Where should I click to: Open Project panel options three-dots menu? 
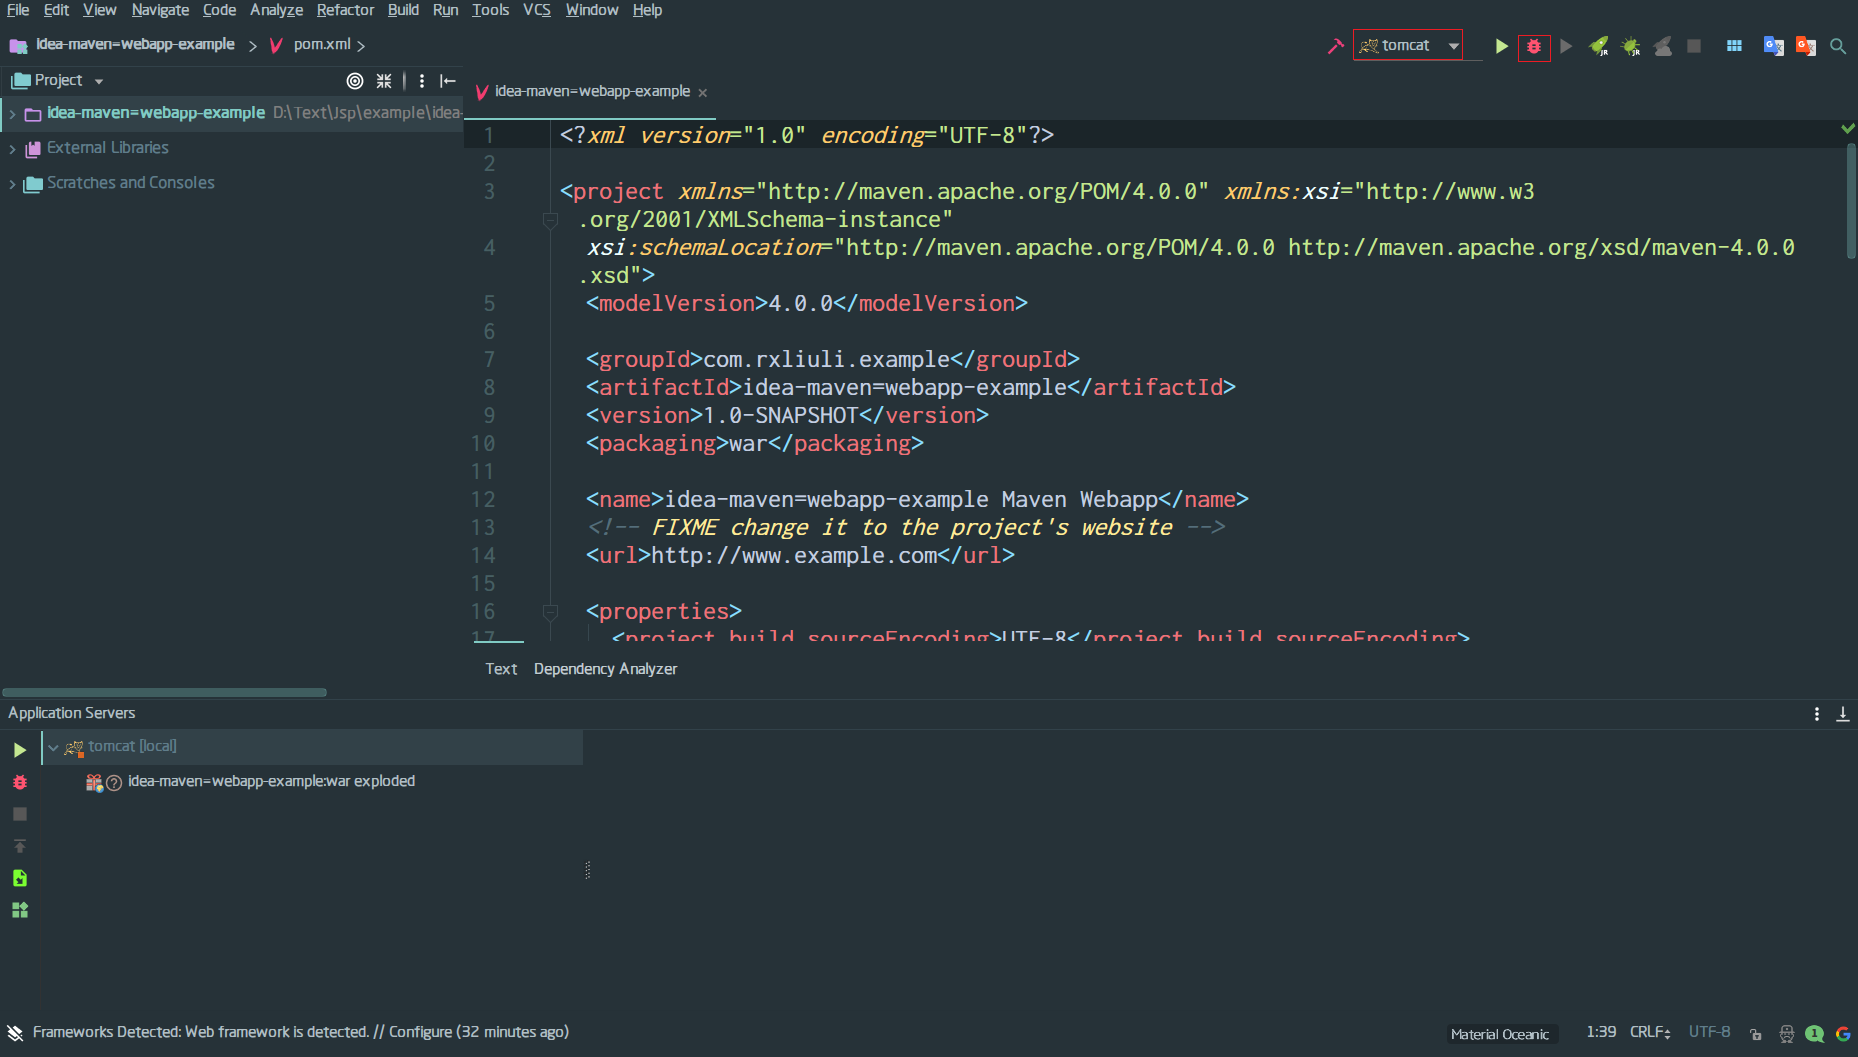pyautogui.click(x=422, y=81)
